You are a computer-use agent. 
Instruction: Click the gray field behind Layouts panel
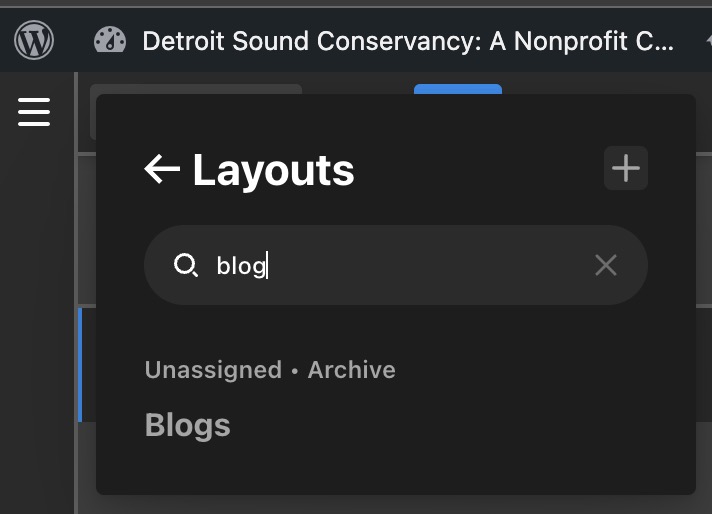coord(196,89)
